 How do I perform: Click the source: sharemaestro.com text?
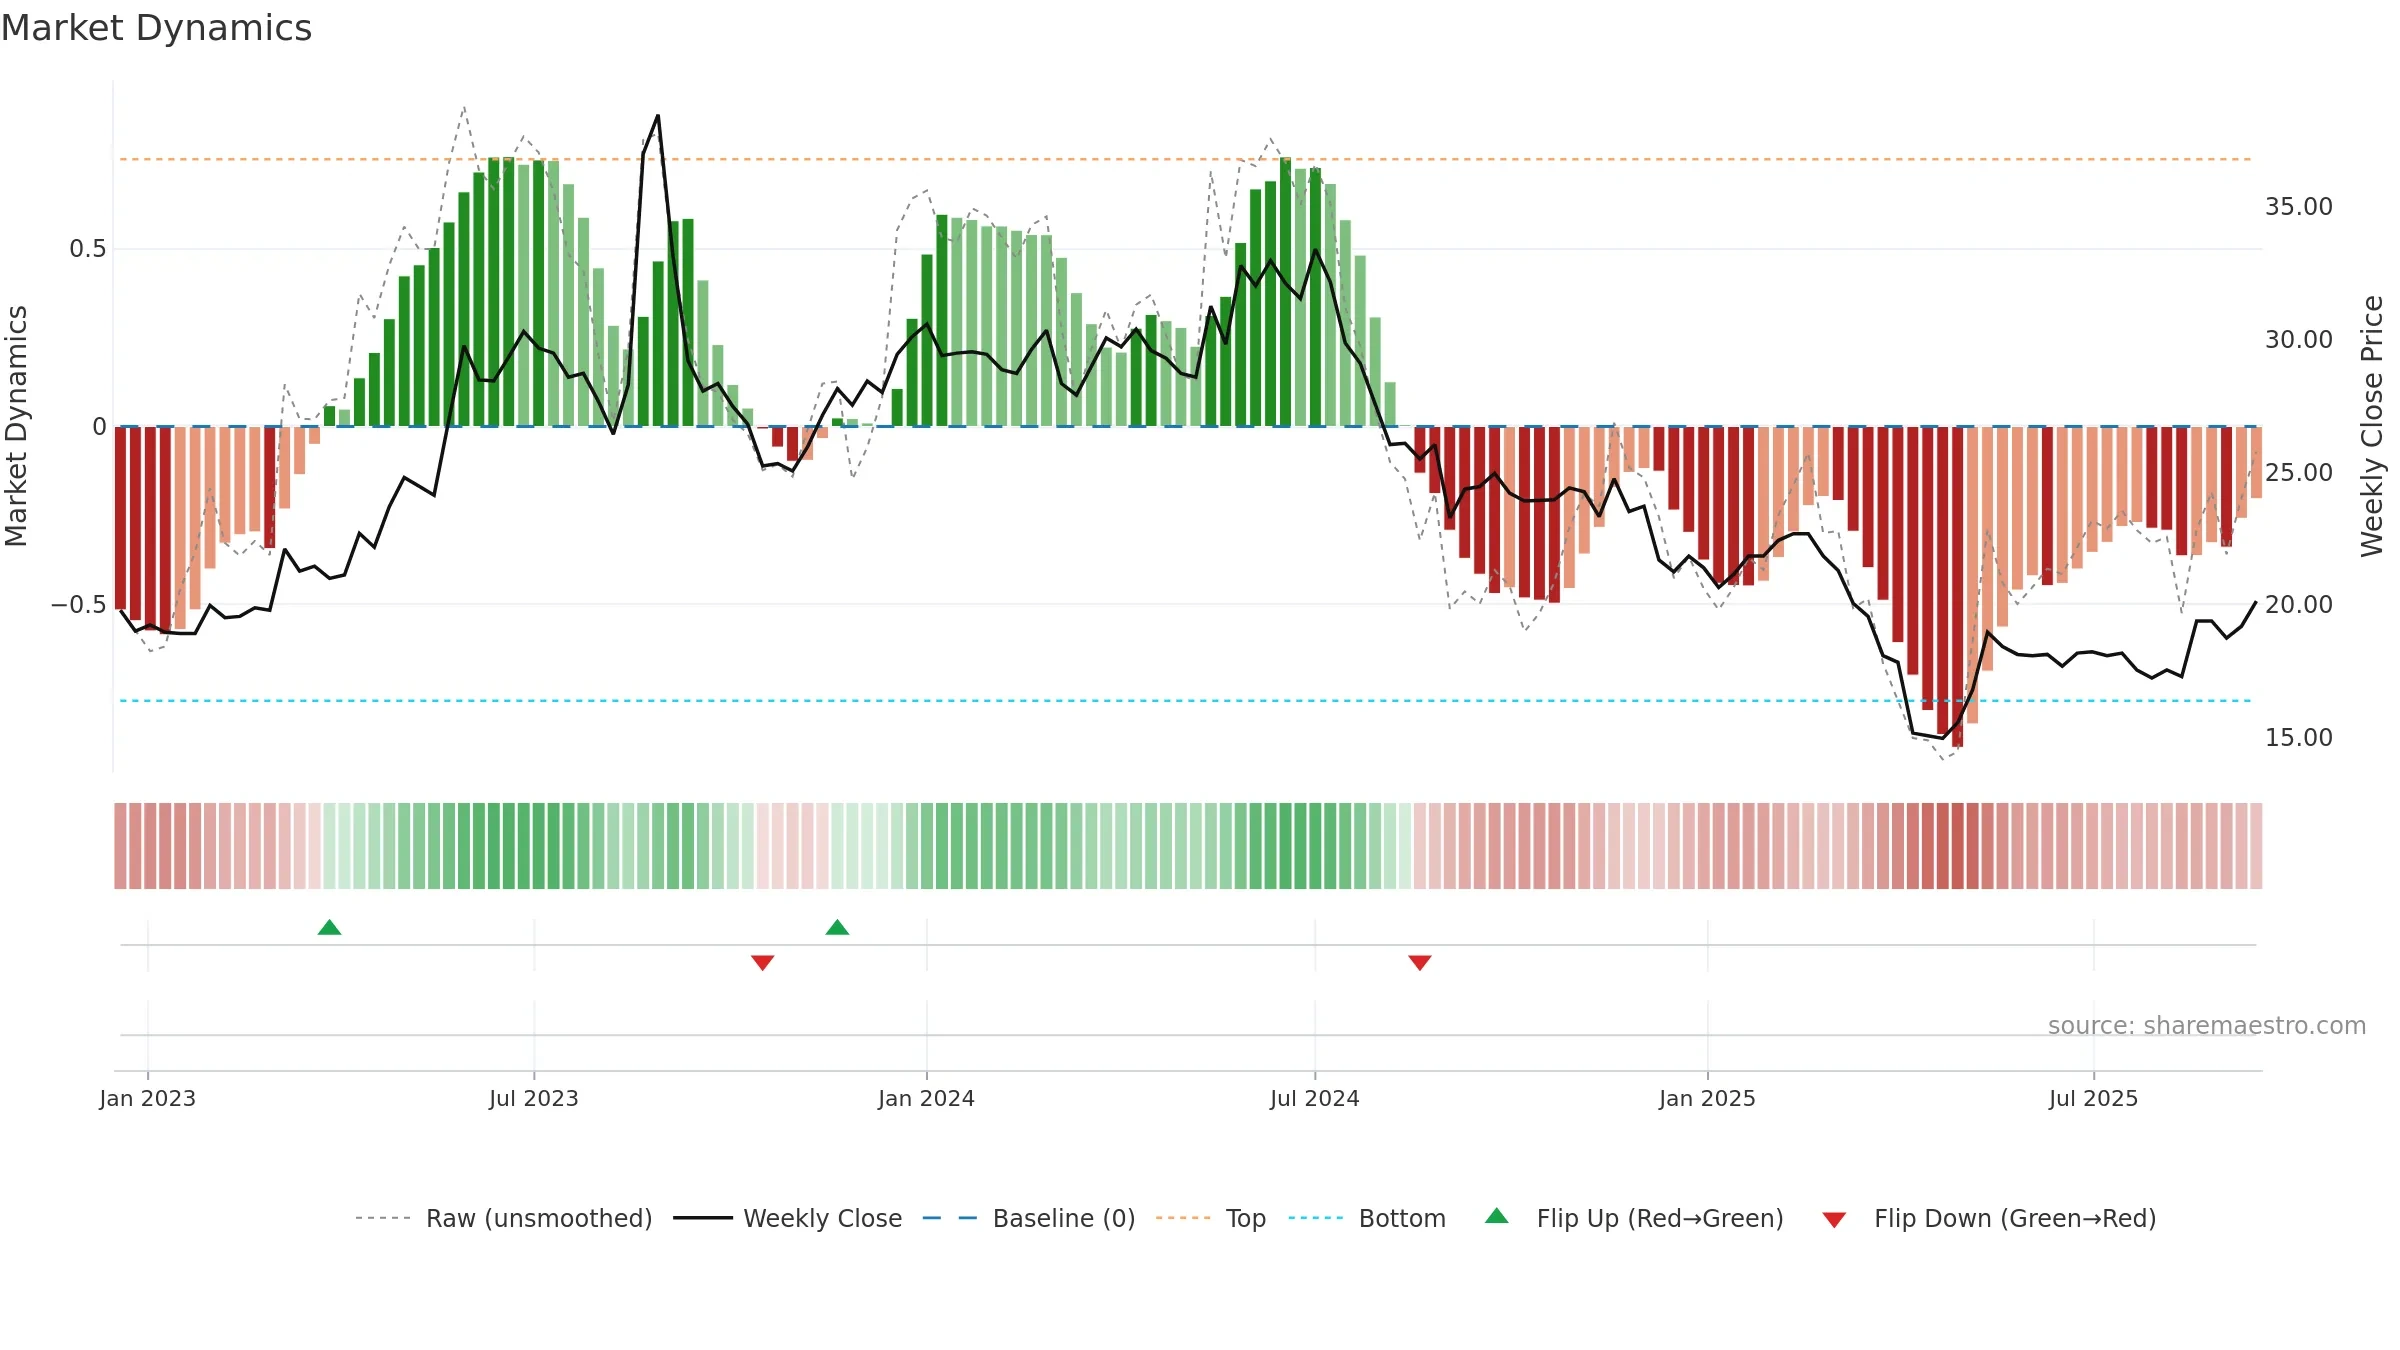coord(2206,1025)
